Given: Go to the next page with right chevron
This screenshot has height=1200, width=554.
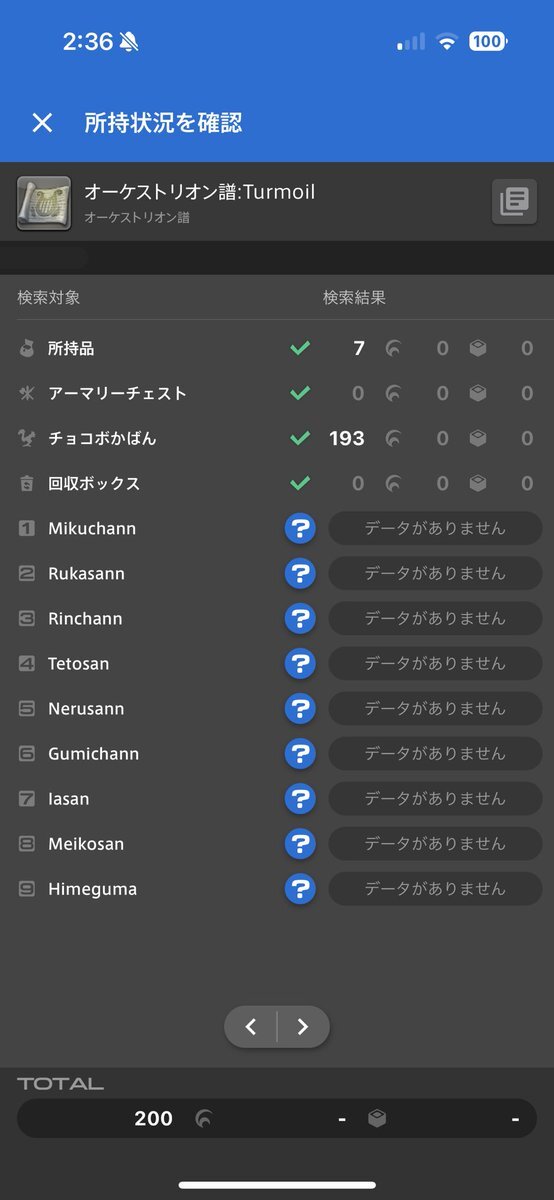Looking at the screenshot, I should (x=303, y=1026).
